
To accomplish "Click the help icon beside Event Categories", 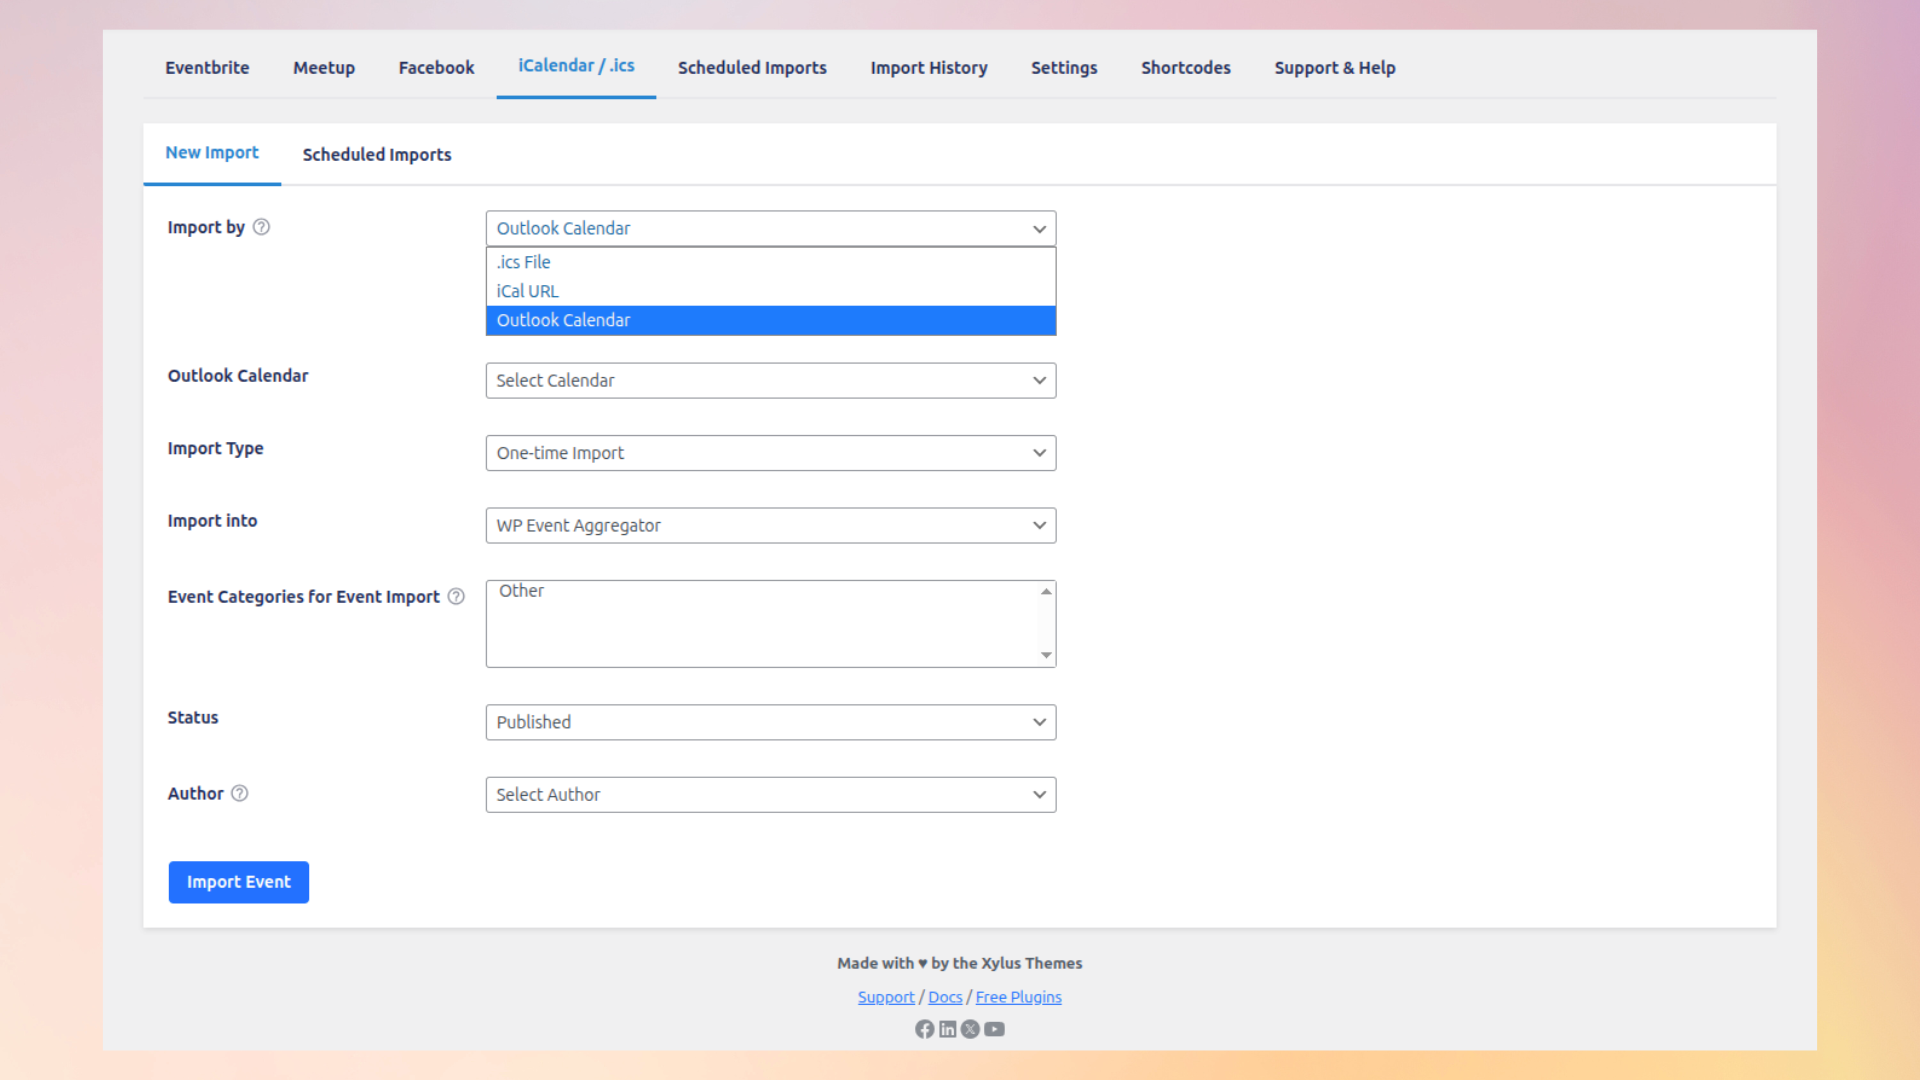I will pyautogui.click(x=456, y=597).
